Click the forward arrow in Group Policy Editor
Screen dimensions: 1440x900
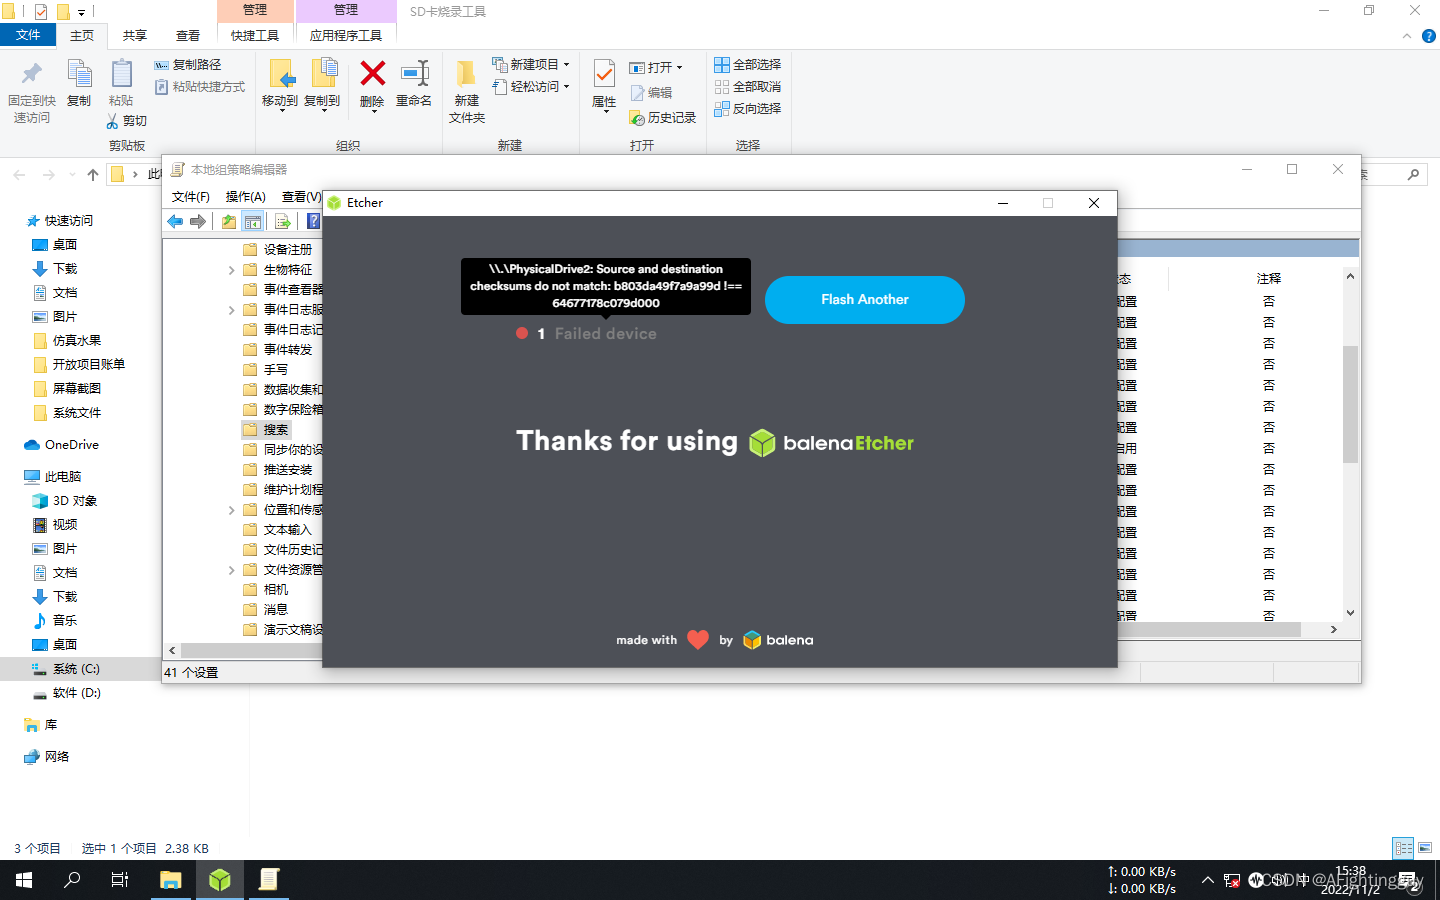[x=198, y=221]
